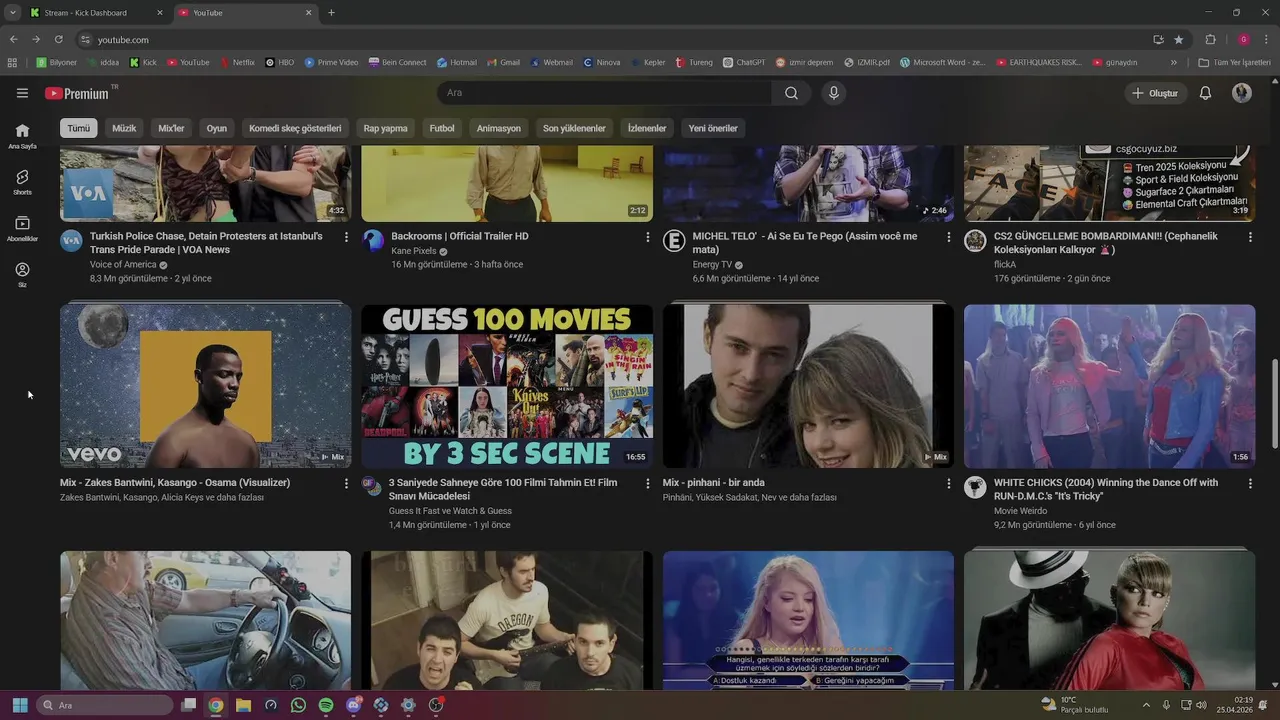Select the Müzik filter chip

coord(124,128)
